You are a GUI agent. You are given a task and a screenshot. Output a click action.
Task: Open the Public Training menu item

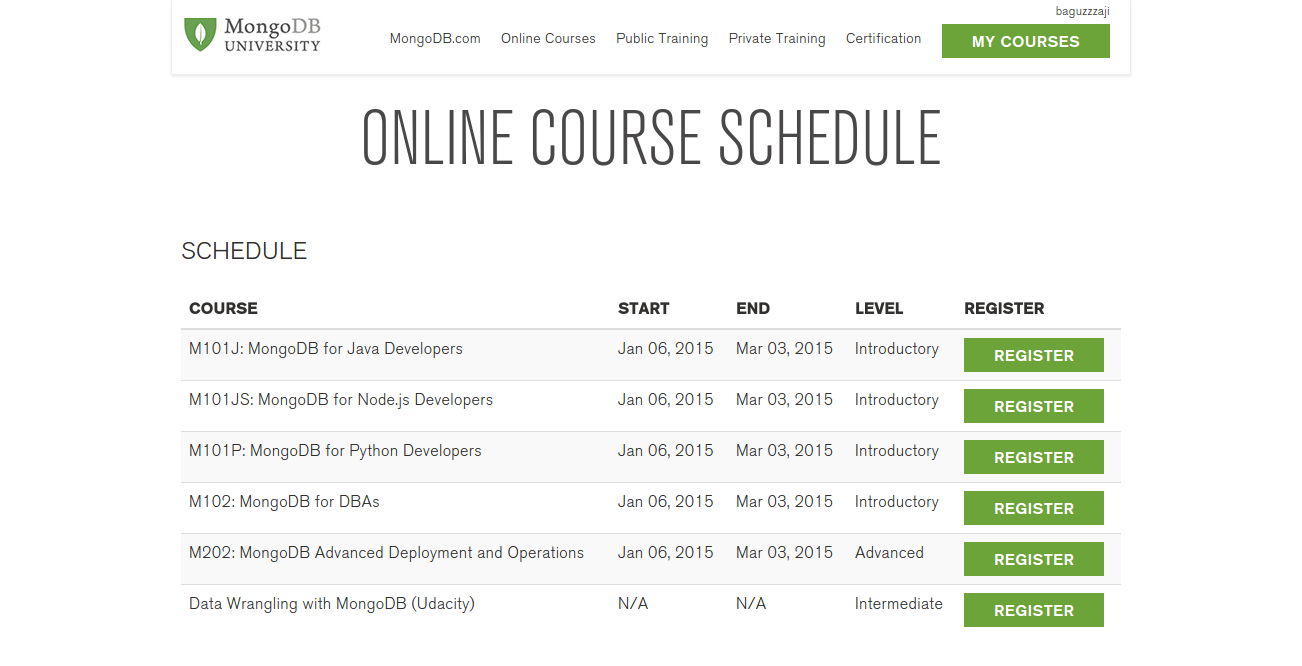coord(662,39)
